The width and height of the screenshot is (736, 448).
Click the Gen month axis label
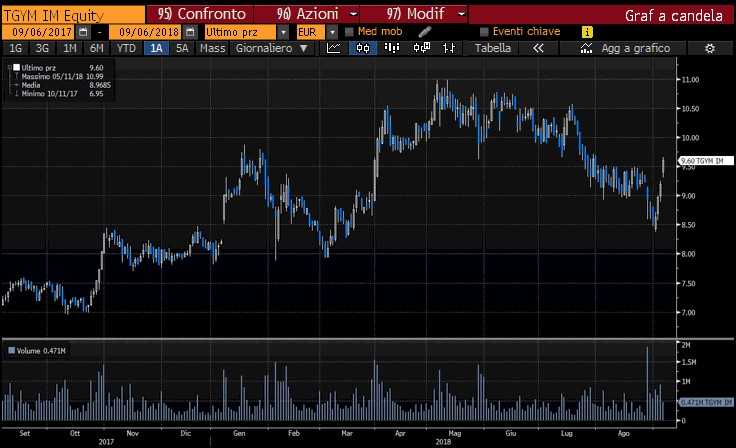point(239,433)
